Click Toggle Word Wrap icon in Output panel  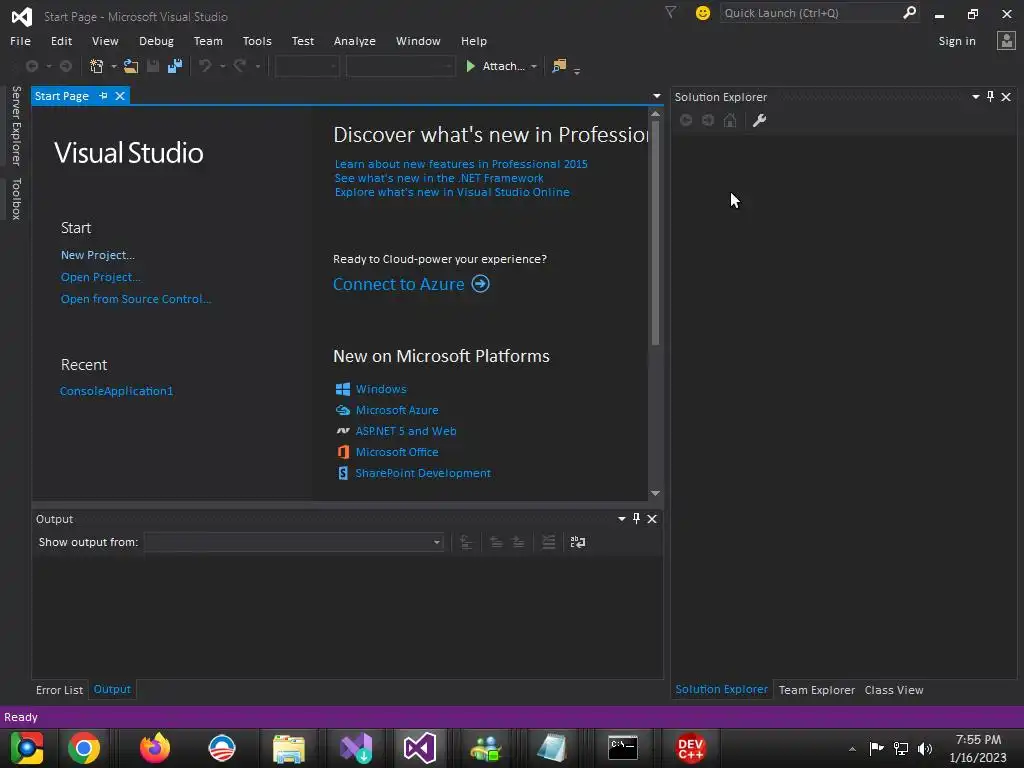[x=578, y=542]
